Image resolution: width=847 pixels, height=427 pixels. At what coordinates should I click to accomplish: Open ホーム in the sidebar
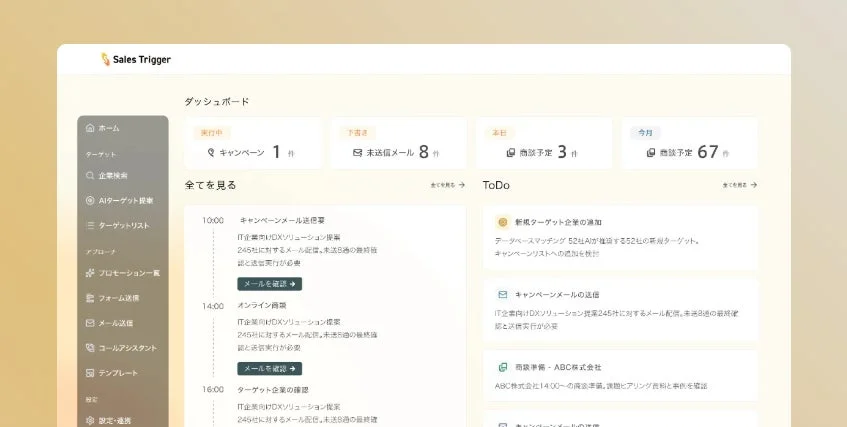pyautogui.click(x=103, y=128)
